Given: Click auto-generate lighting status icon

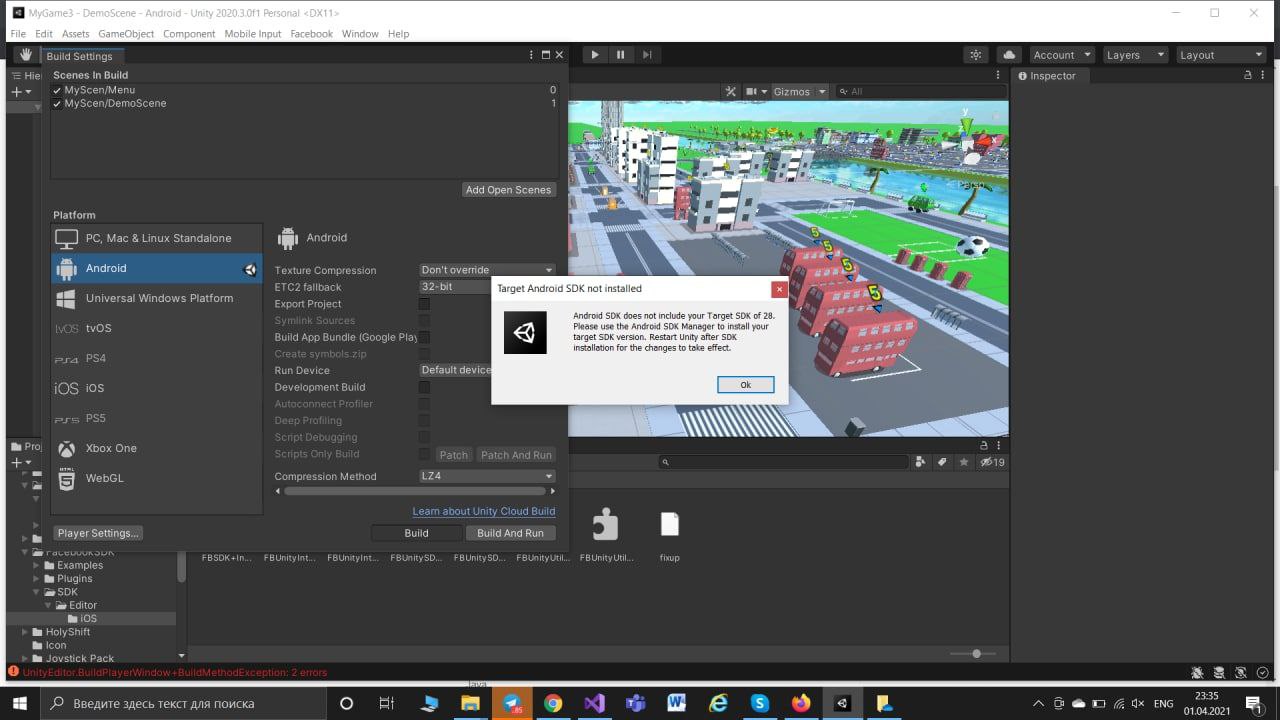Looking at the screenshot, I should point(1242,672).
